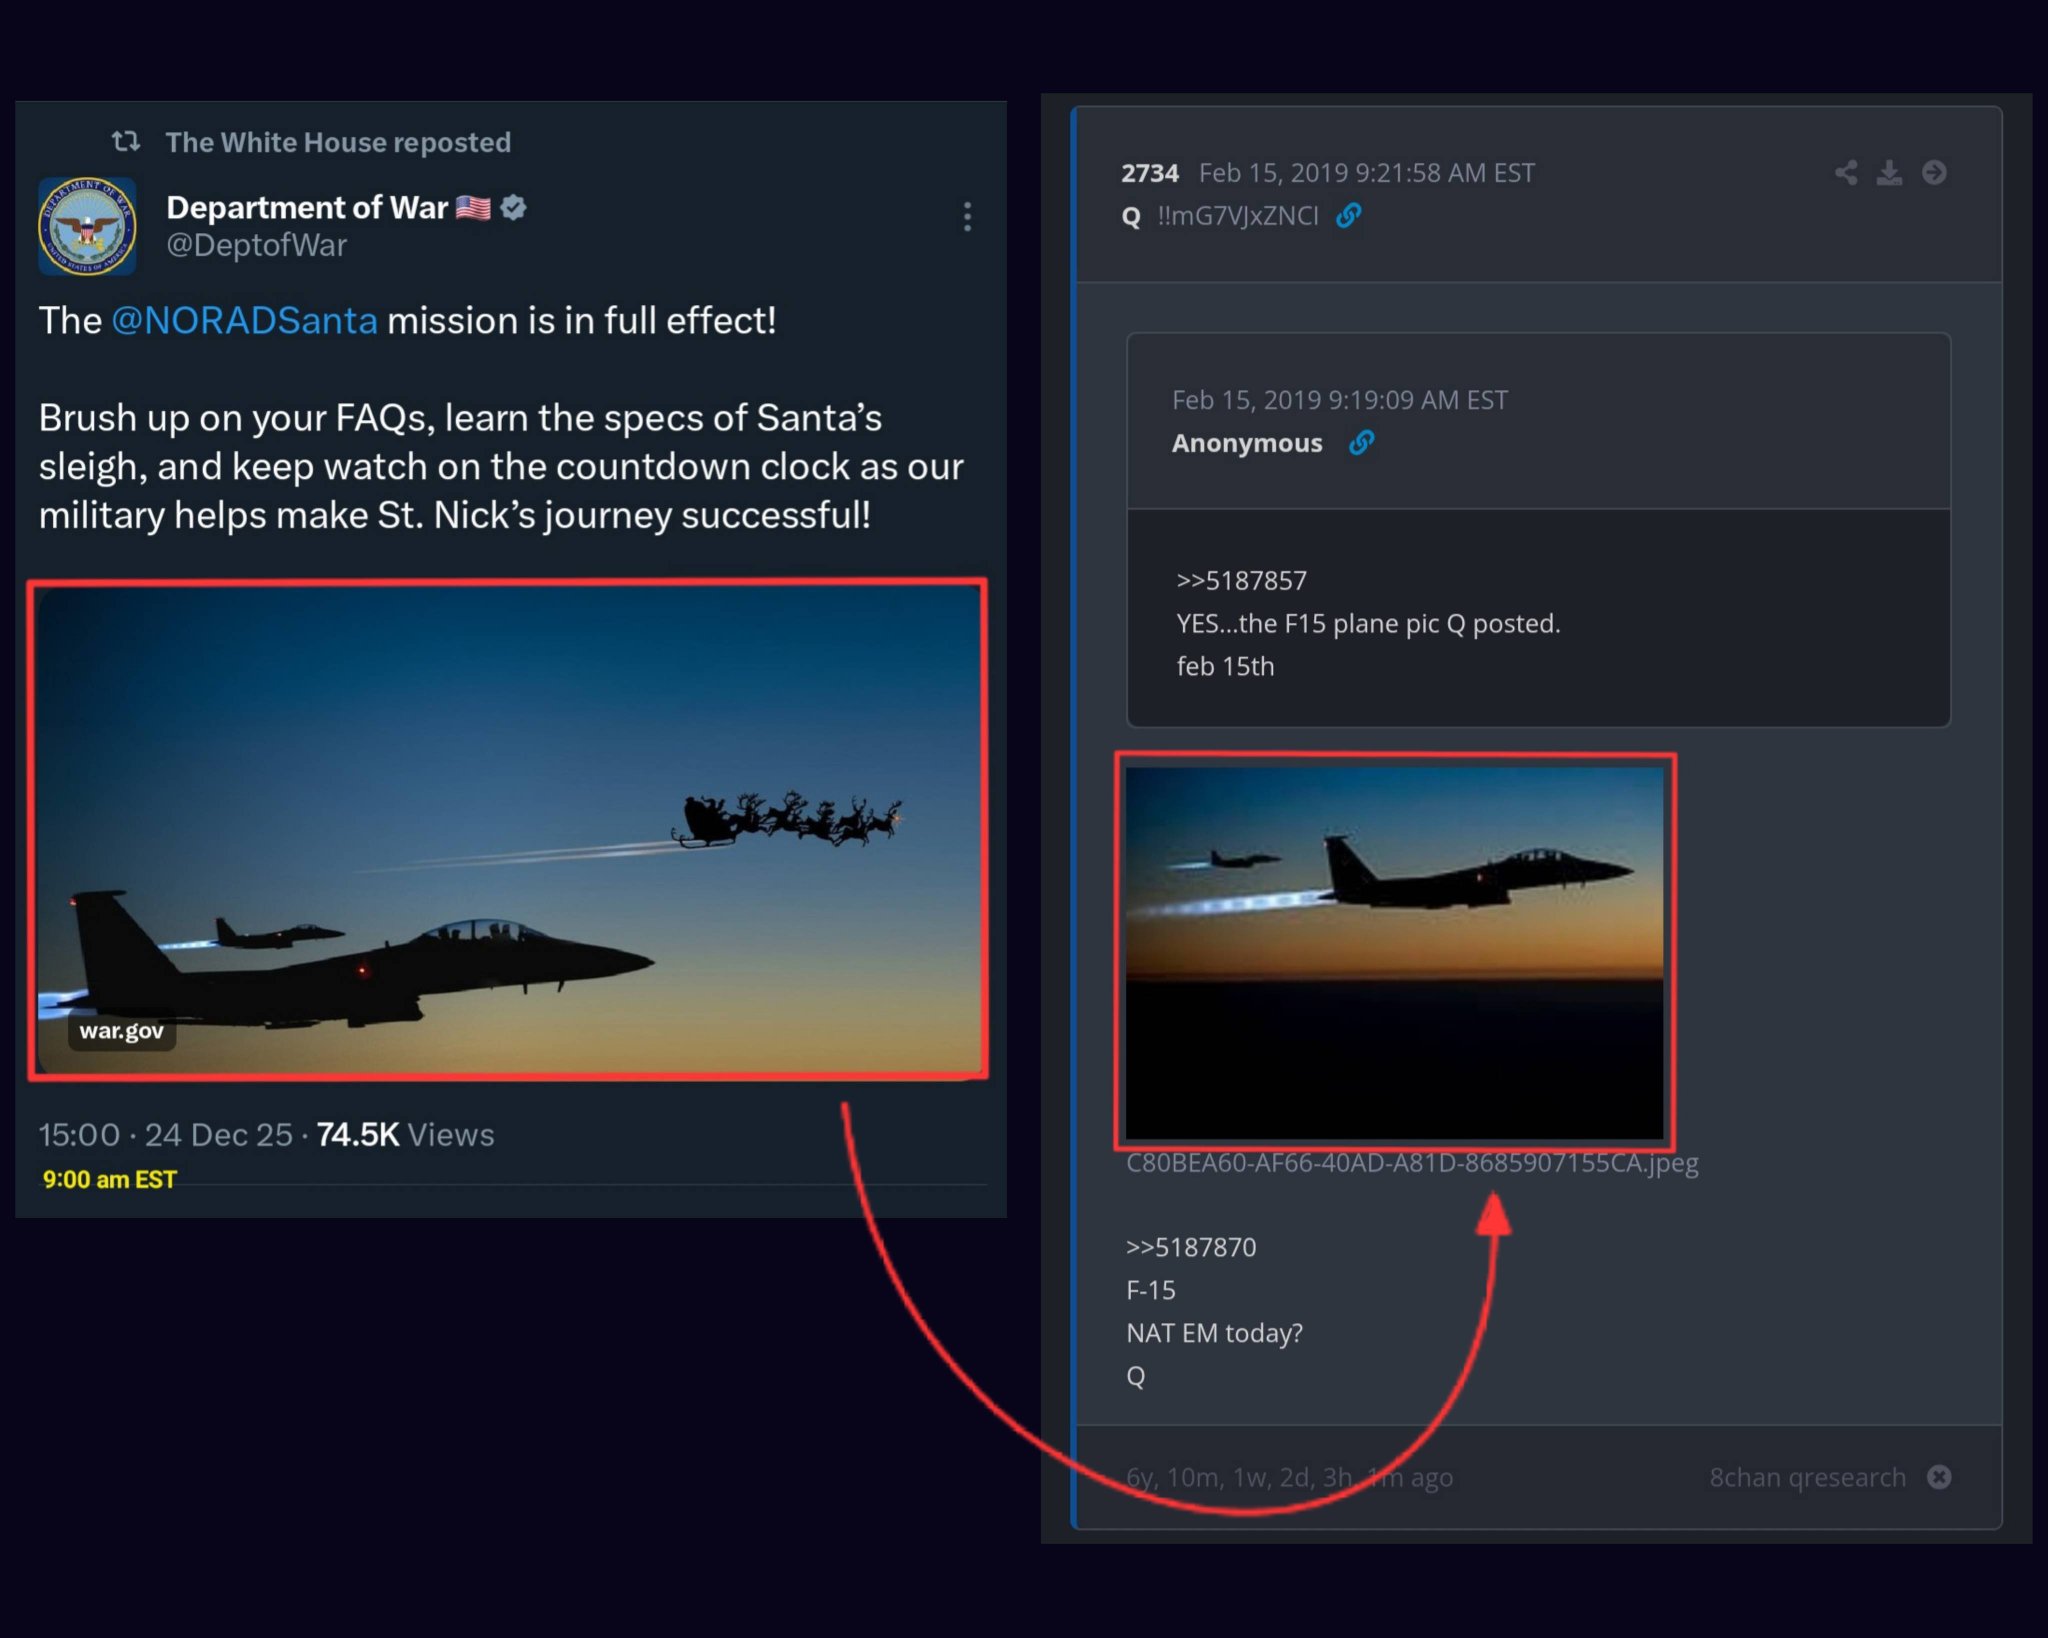Click the link icon beside Anonymous
2048x1638 pixels.
coord(1361,442)
